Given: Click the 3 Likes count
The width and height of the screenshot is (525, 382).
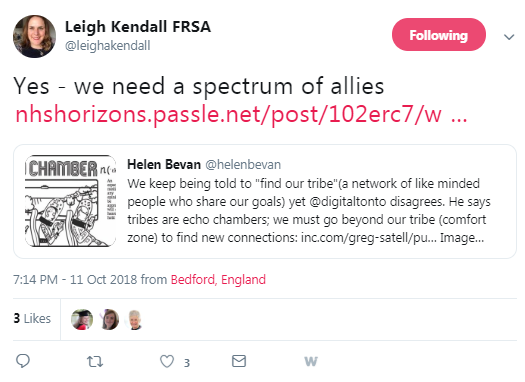Looking at the screenshot, I should 32,318.
